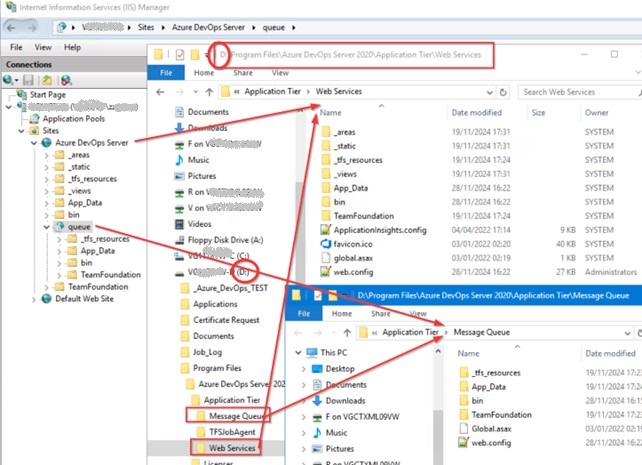
Task: Select the Azure DevOps Server site globe icon
Action: pos(47,142)
